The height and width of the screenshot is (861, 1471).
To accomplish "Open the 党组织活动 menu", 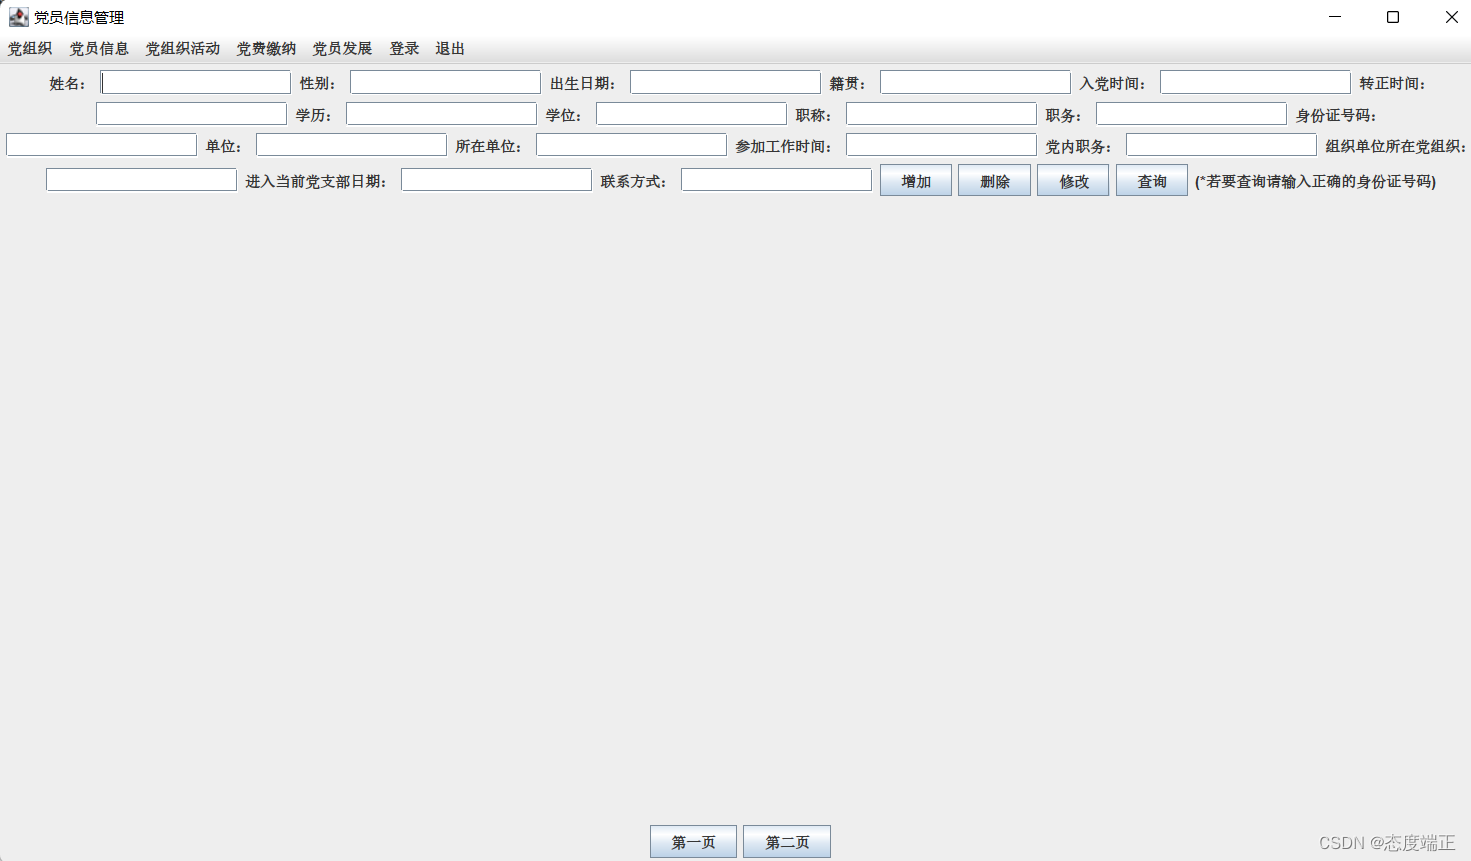I will (x=181, y=47).
